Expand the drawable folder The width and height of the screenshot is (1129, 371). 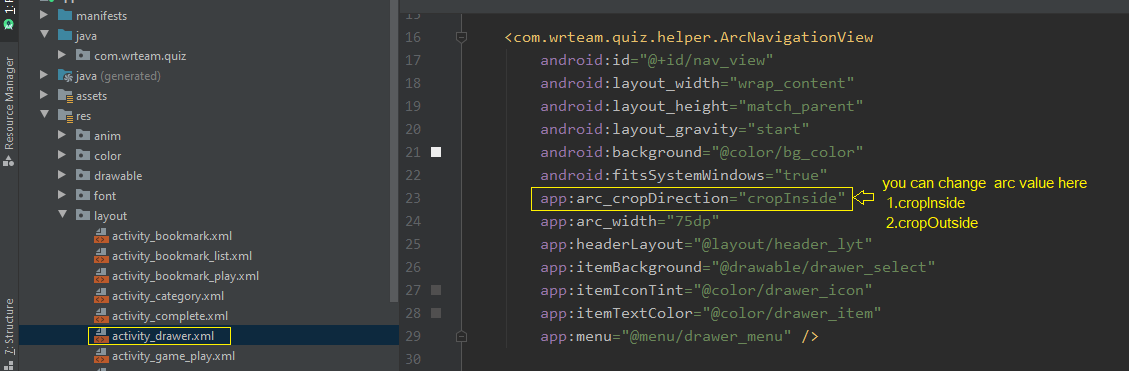[x=63, y=176]
